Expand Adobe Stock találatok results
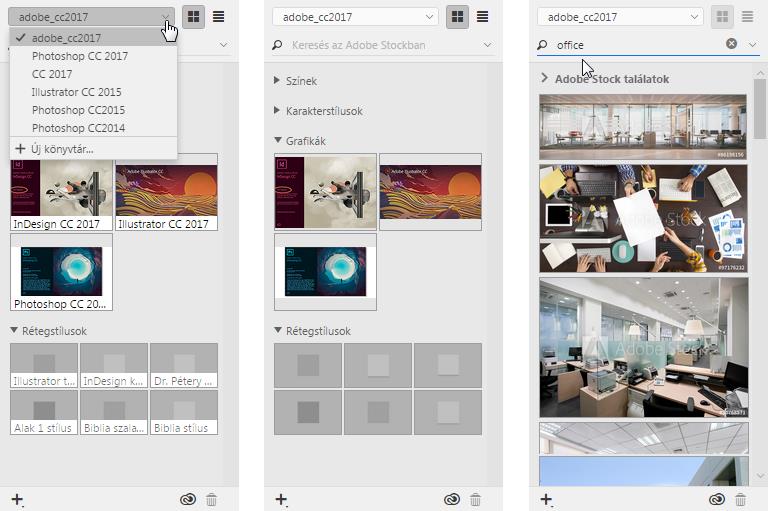The image size is (768, 511). 545,78
